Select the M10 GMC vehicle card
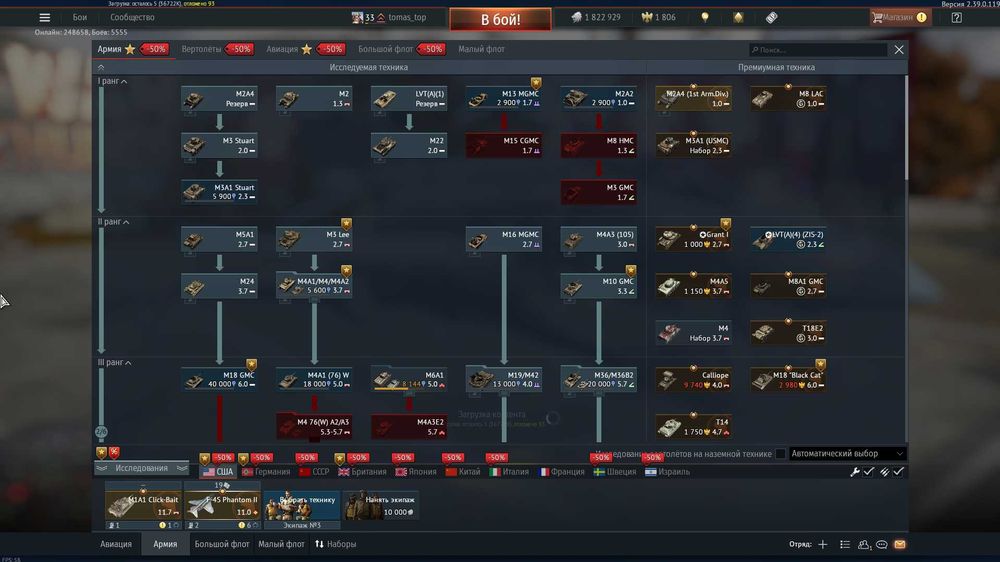 tap(599, 286)
